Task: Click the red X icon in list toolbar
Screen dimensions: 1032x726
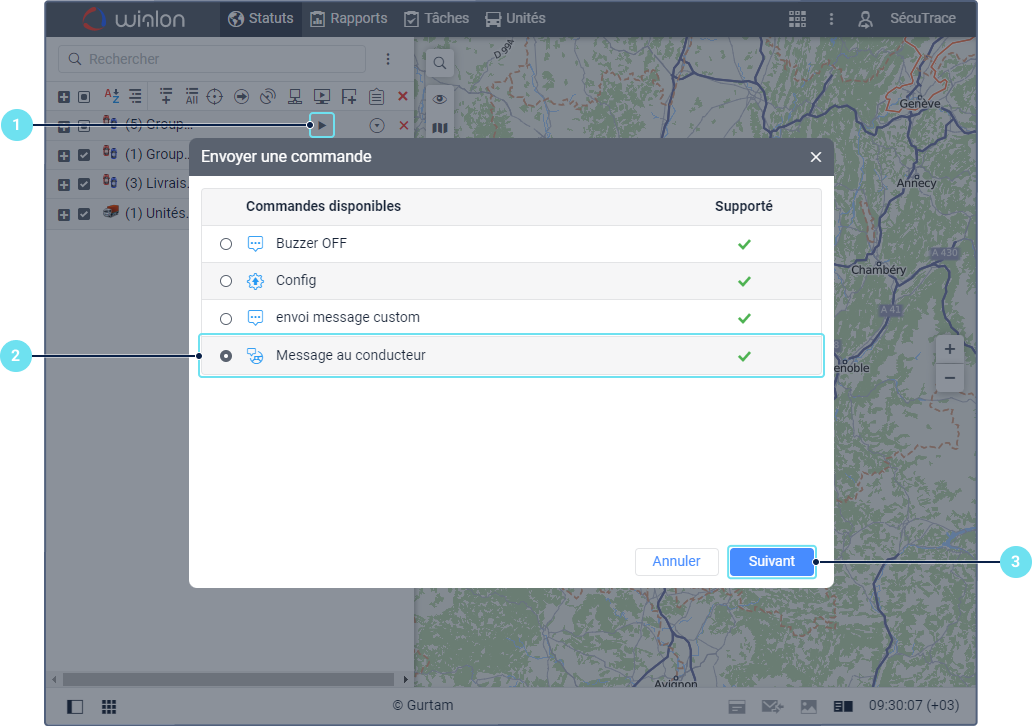Action: point(403,96)
